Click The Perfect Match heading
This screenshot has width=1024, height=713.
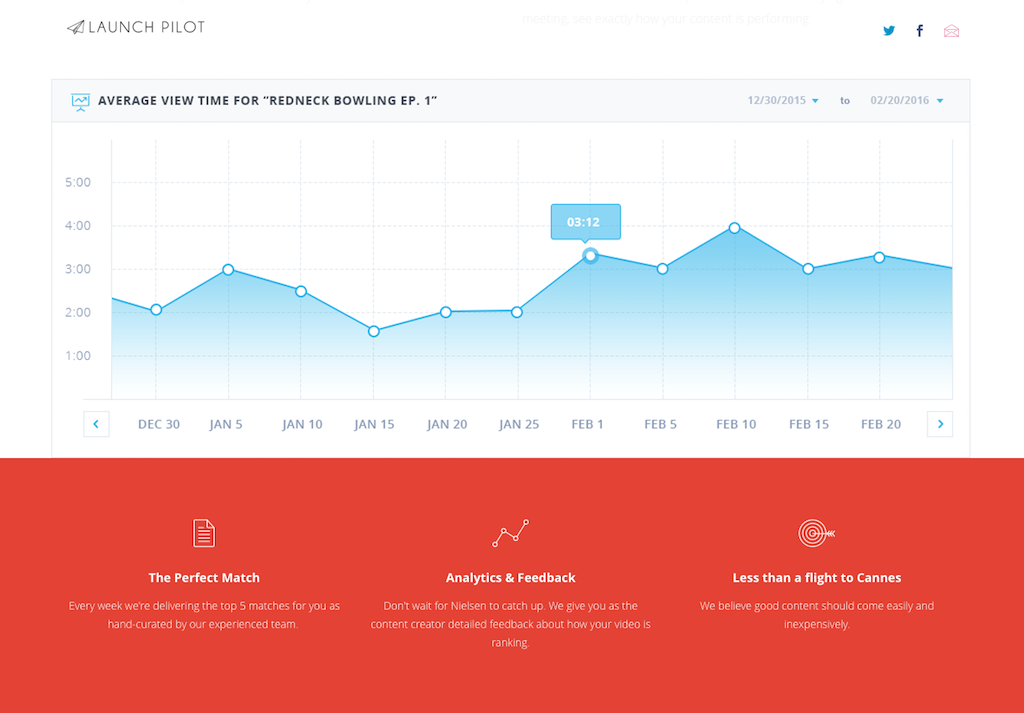tap(204, 578)
